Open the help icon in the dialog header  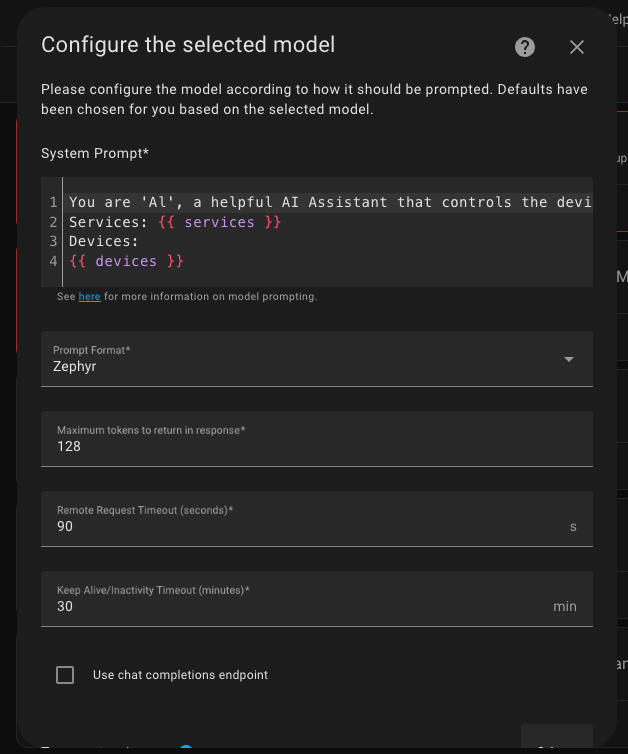pos(525,47)
